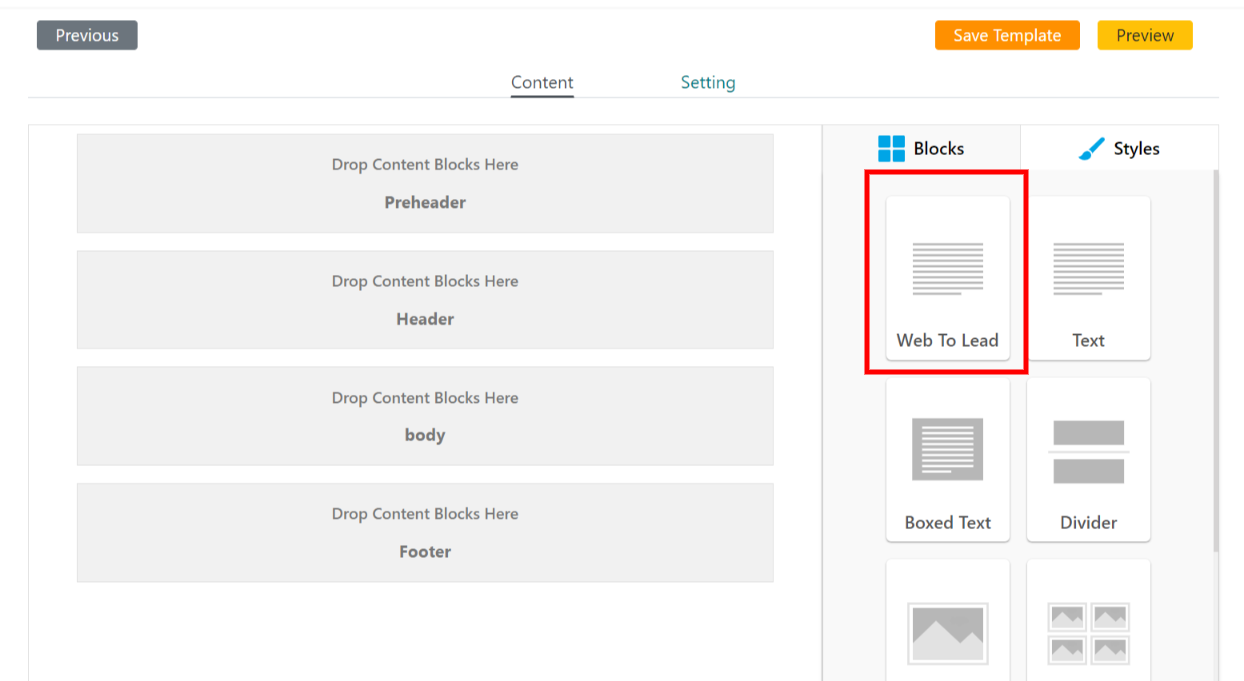
Task: Switch to the Styles panel tab
Action: pyautogui.click(x=1119, y=148)
